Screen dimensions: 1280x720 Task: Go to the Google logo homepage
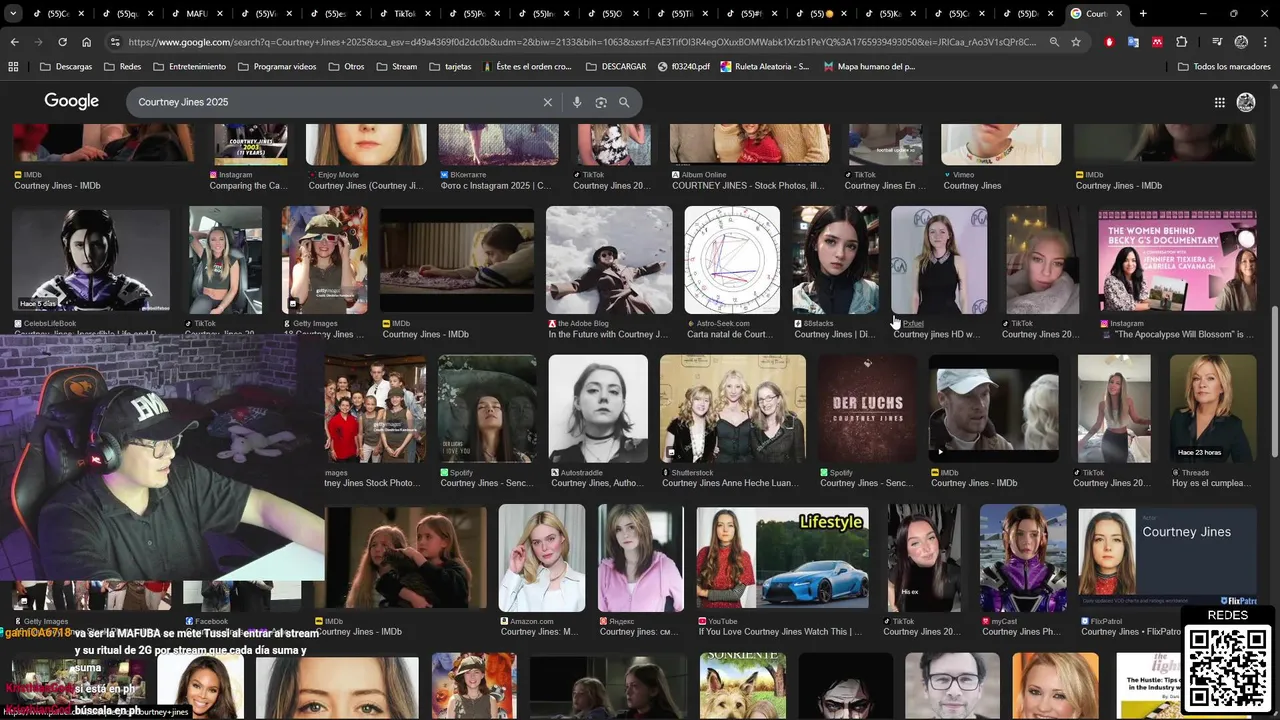click(71, 101)
